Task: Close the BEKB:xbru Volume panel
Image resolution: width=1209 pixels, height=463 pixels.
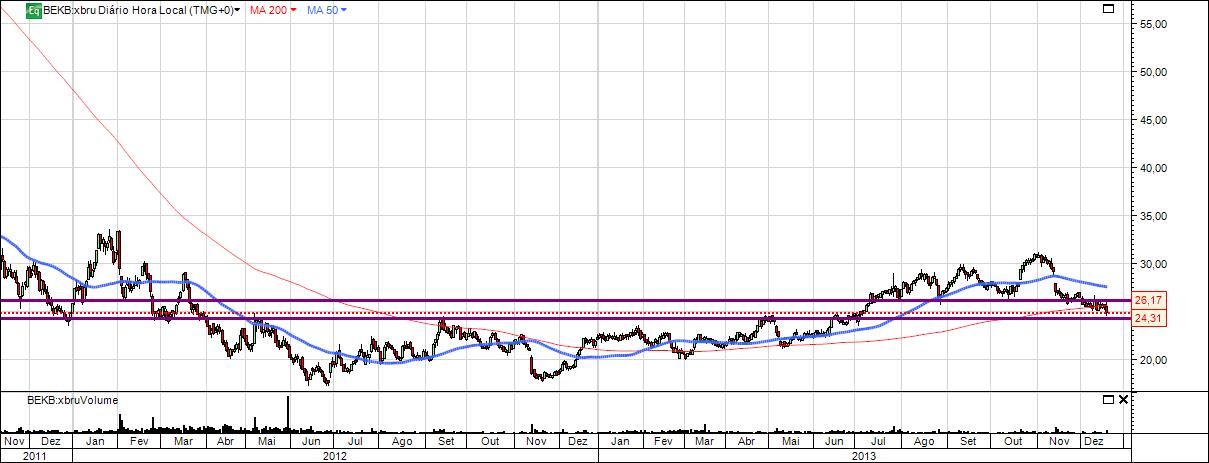Action: [1123, 399]
